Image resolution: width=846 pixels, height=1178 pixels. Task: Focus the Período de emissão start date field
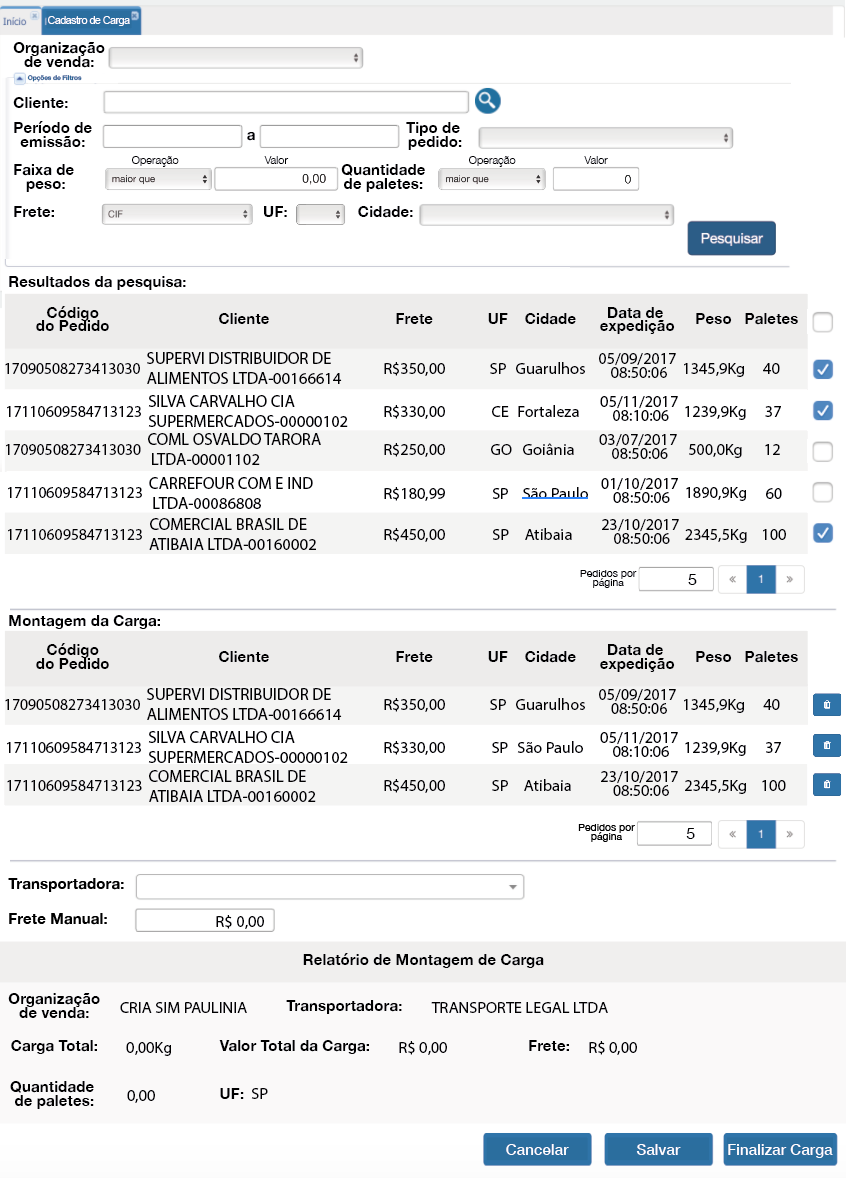pyautogui.click(x=172, y=136)
